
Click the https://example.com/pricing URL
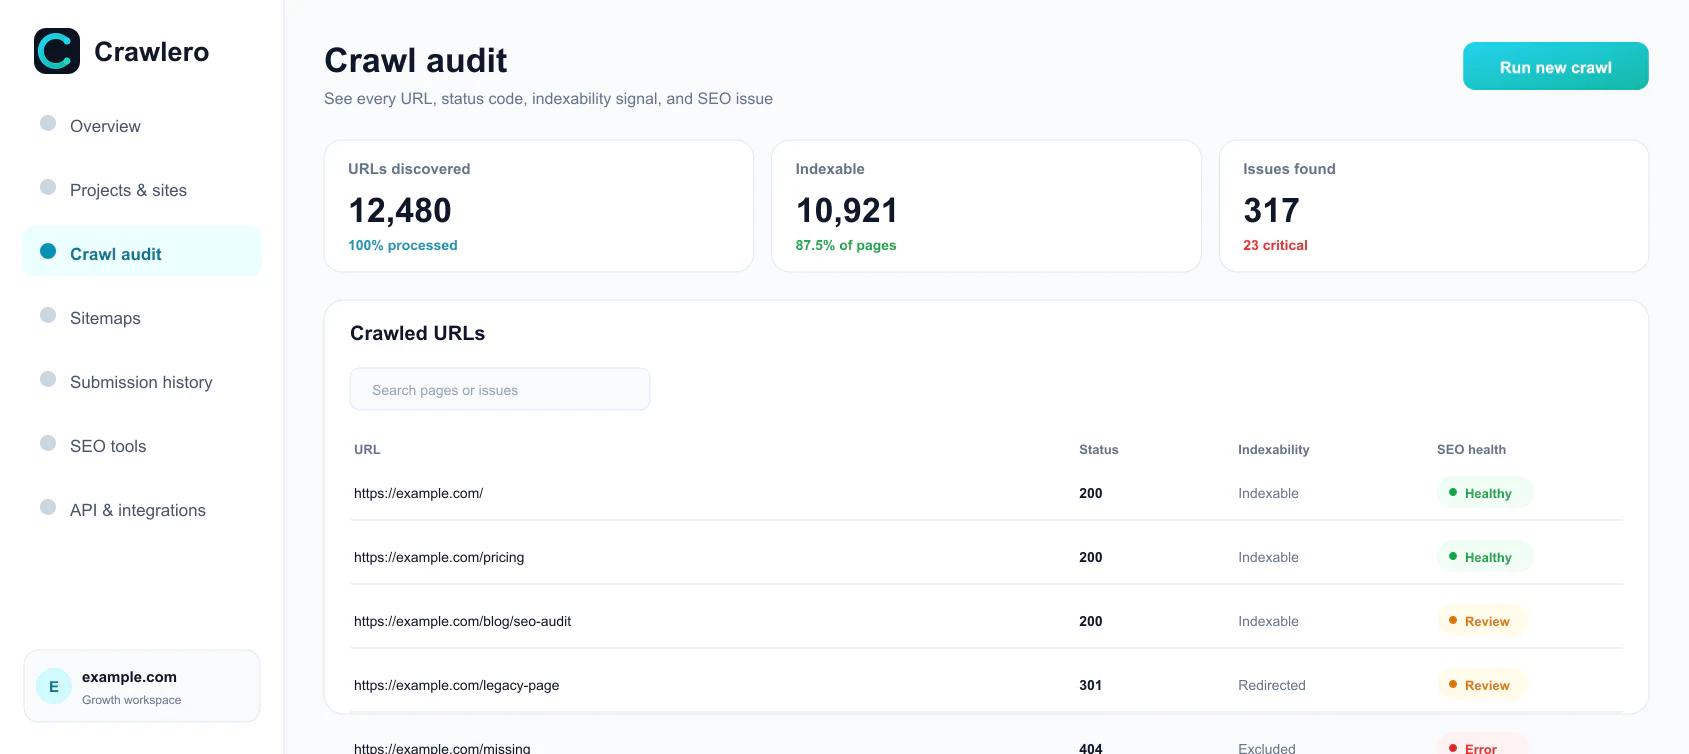pyautogui.click(x=439, y=557)
